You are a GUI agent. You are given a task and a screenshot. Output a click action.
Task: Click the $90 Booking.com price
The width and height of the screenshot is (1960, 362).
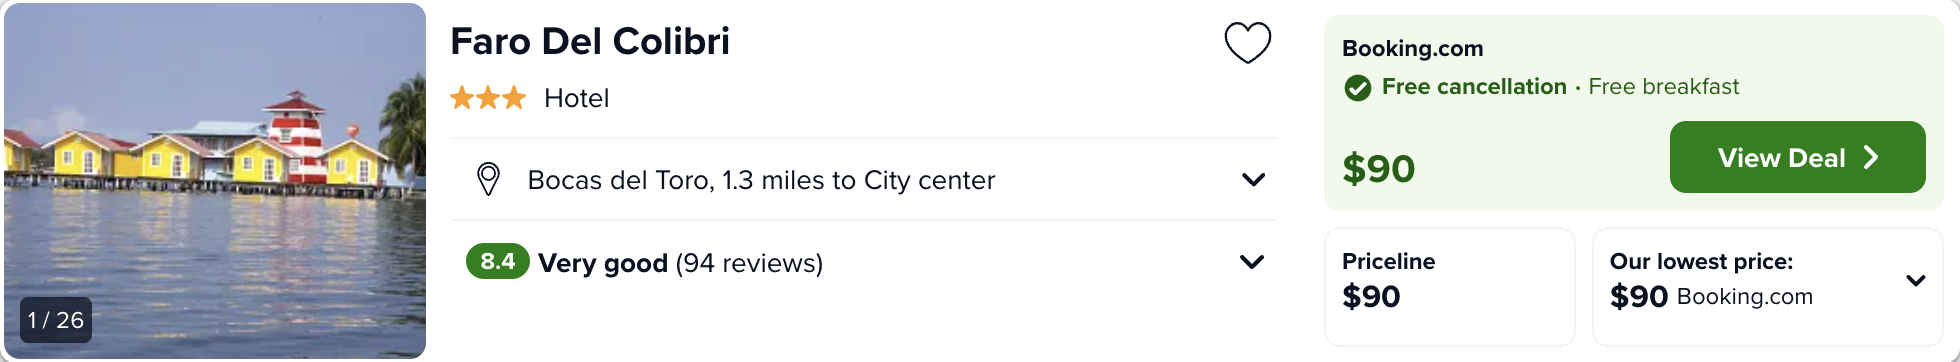(x=1378, y=169)
